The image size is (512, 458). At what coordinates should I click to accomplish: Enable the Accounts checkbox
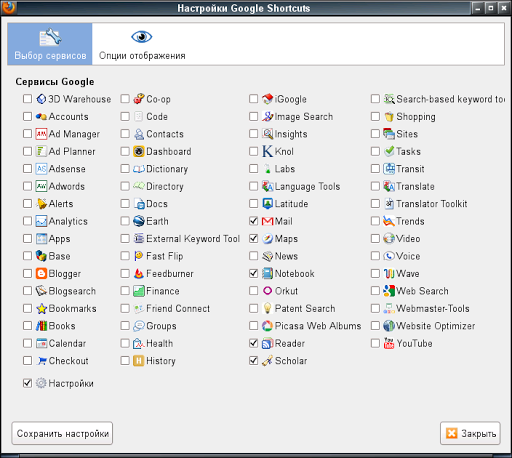27,117
